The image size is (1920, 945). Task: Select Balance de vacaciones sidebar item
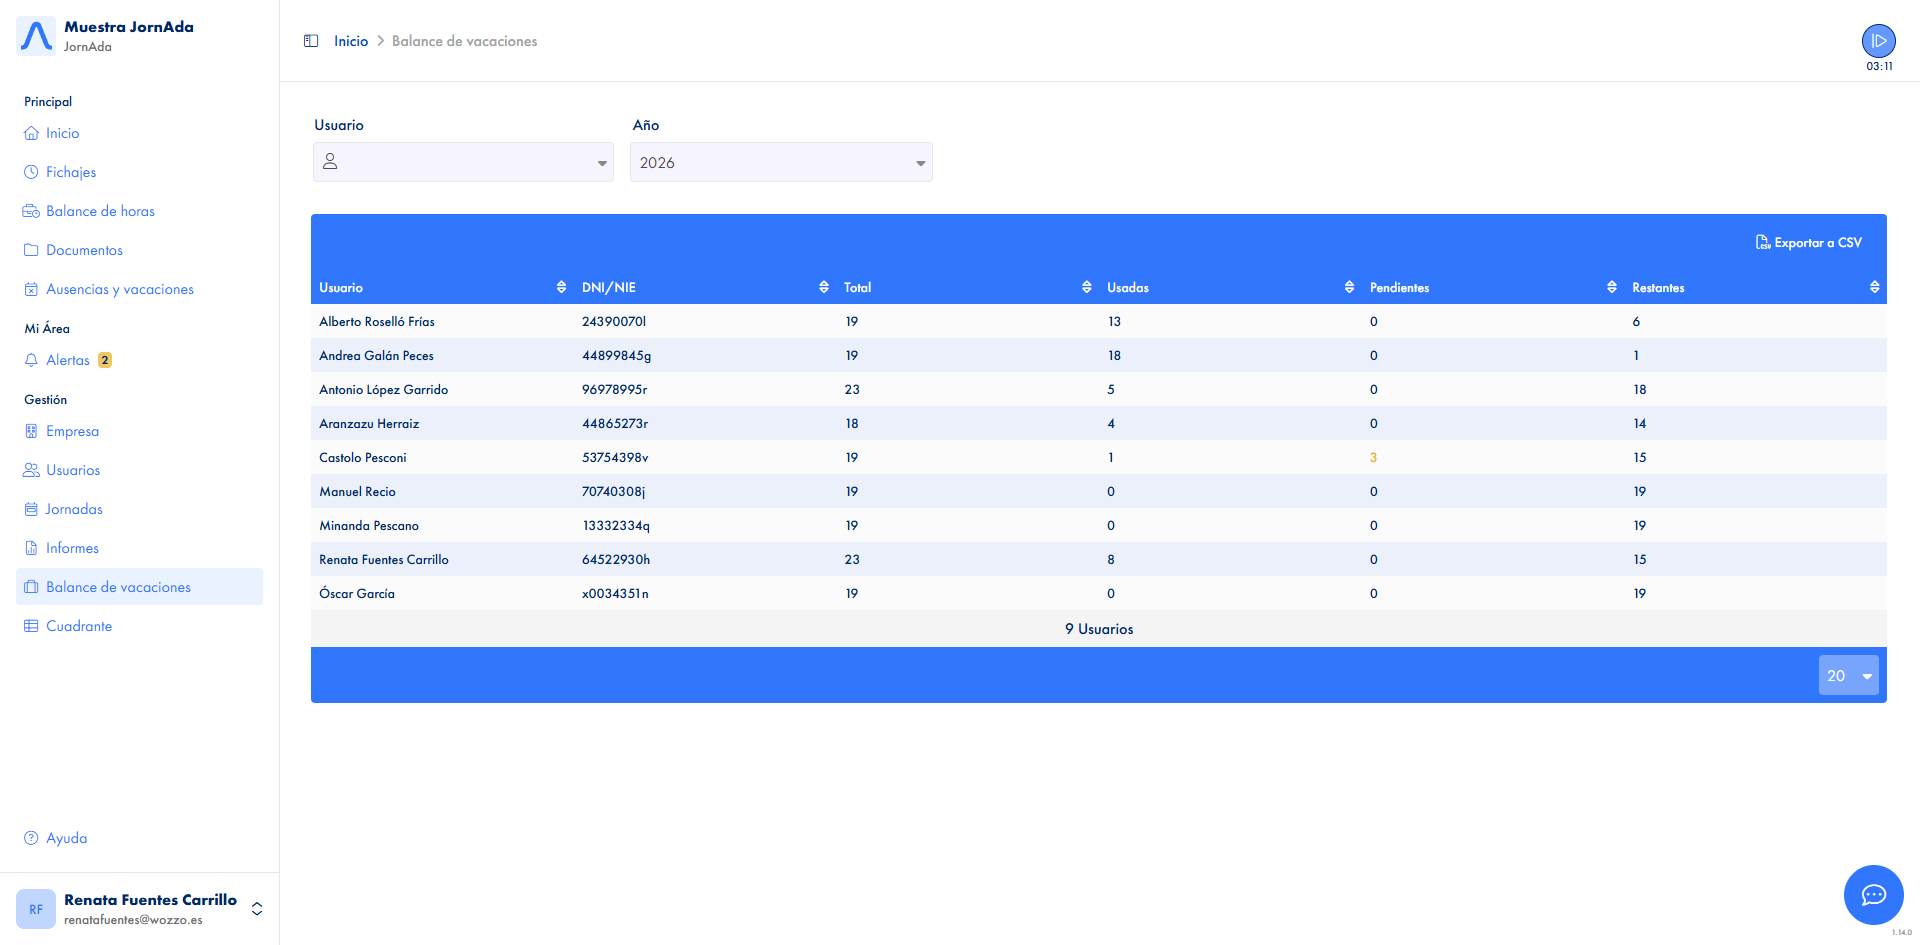point(139,587)
